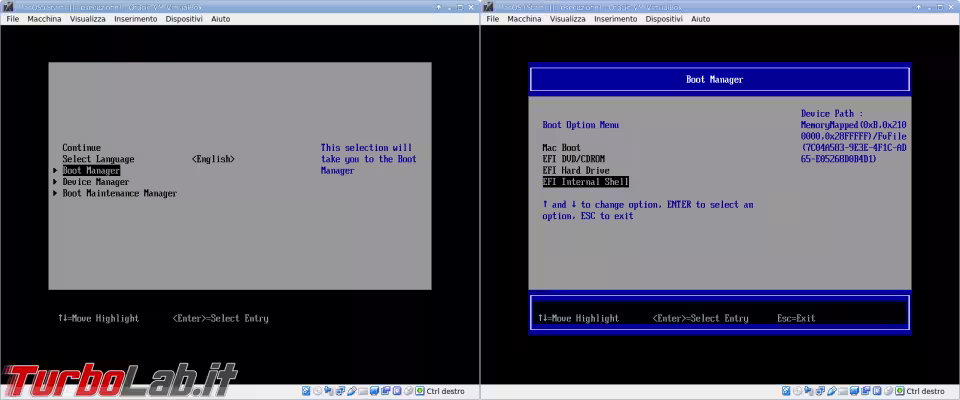This screenshot has width=960, height=400.
Task: Click hard disk activity icon in left window
Action: point(306,391)
